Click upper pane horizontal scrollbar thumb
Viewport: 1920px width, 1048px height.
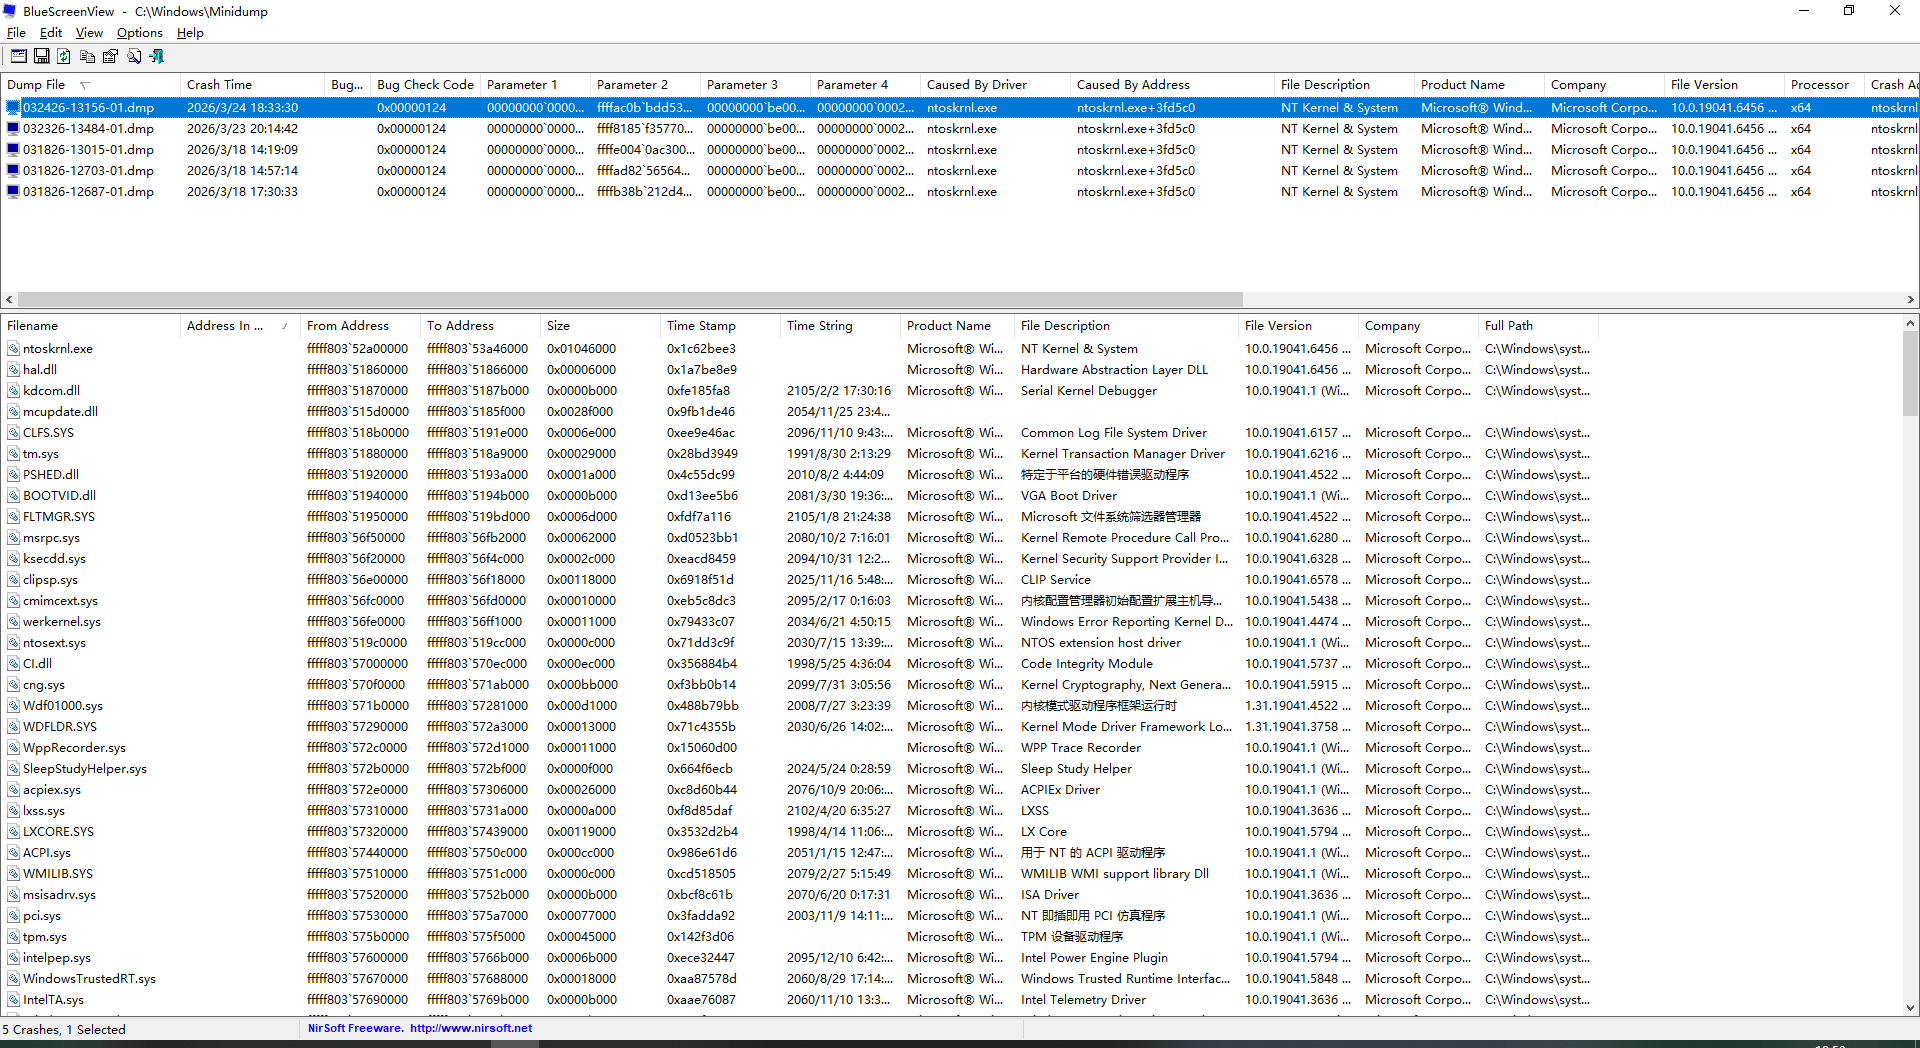coord(630,300)
